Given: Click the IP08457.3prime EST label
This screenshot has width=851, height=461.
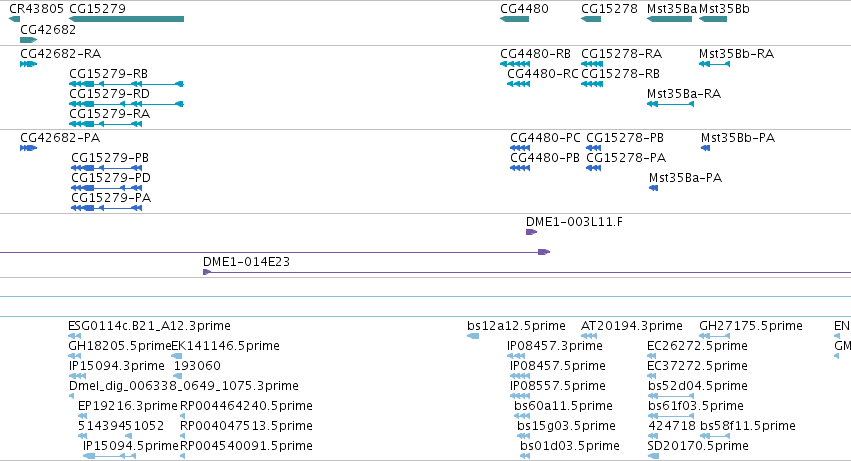Looking at the screenshot, I should coord(555,346).
